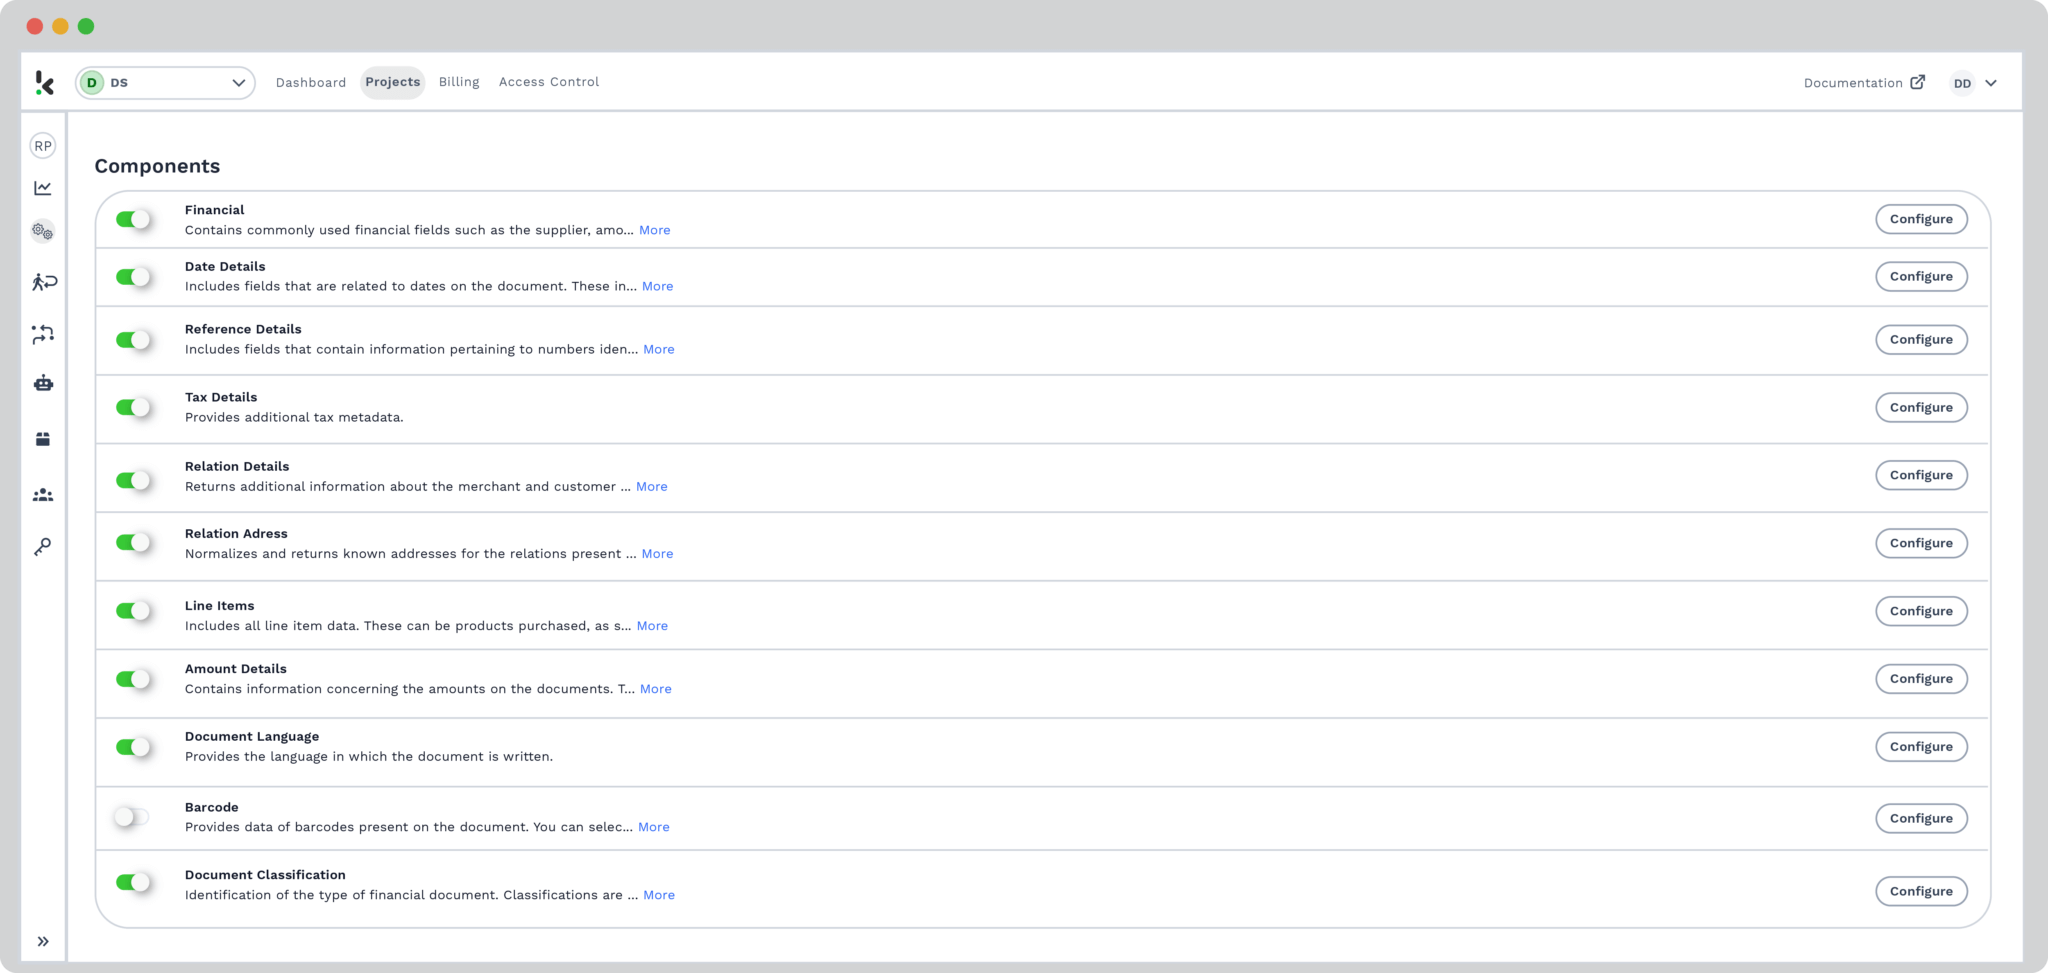The height and width of the screenshot is (973, 2048).
Task: Open the Access Control page
Action: tap(548, 82)
